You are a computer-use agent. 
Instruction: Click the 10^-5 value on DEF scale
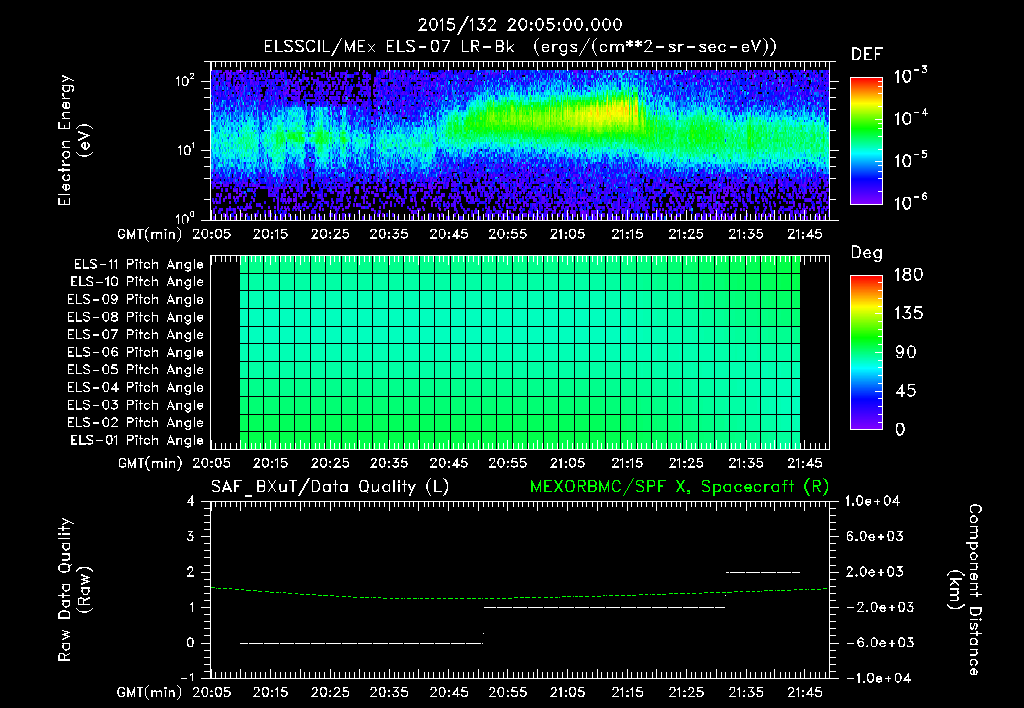(x=911, y=160)
